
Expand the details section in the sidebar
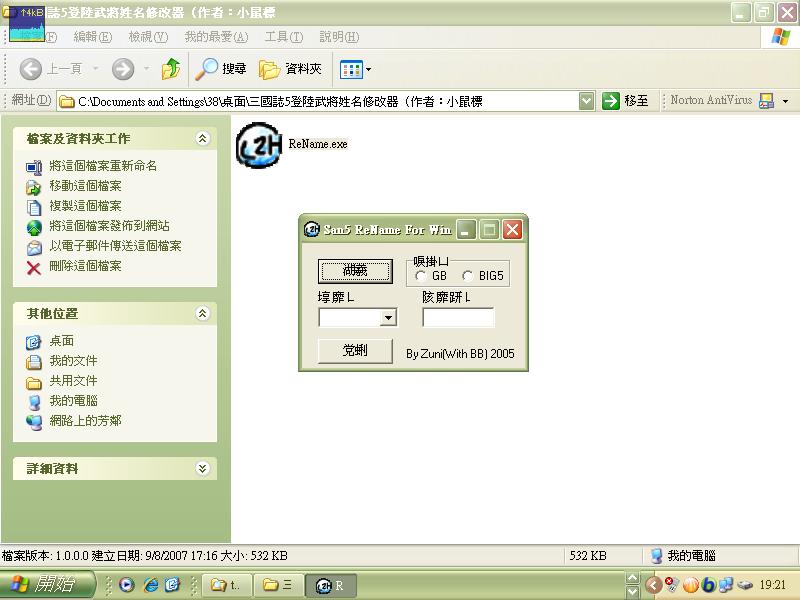click(x=203, y=468)
